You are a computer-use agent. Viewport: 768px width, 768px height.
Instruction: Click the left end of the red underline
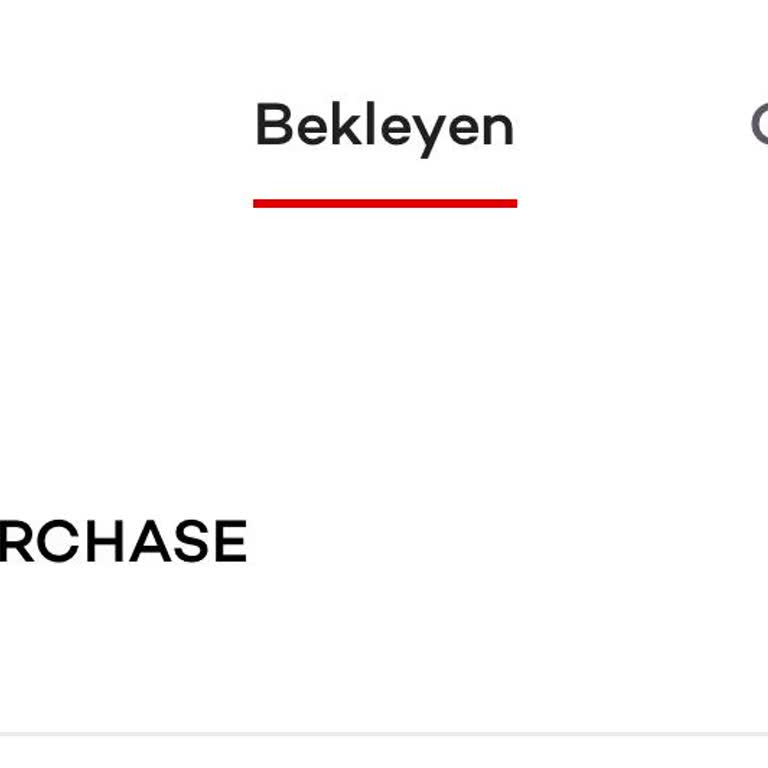click(259, 203)
